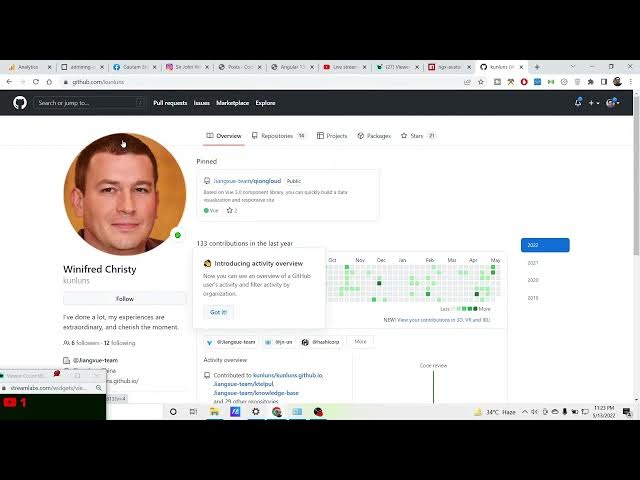Open the GitHub home logo
The image size is (640, 480).
20,103
